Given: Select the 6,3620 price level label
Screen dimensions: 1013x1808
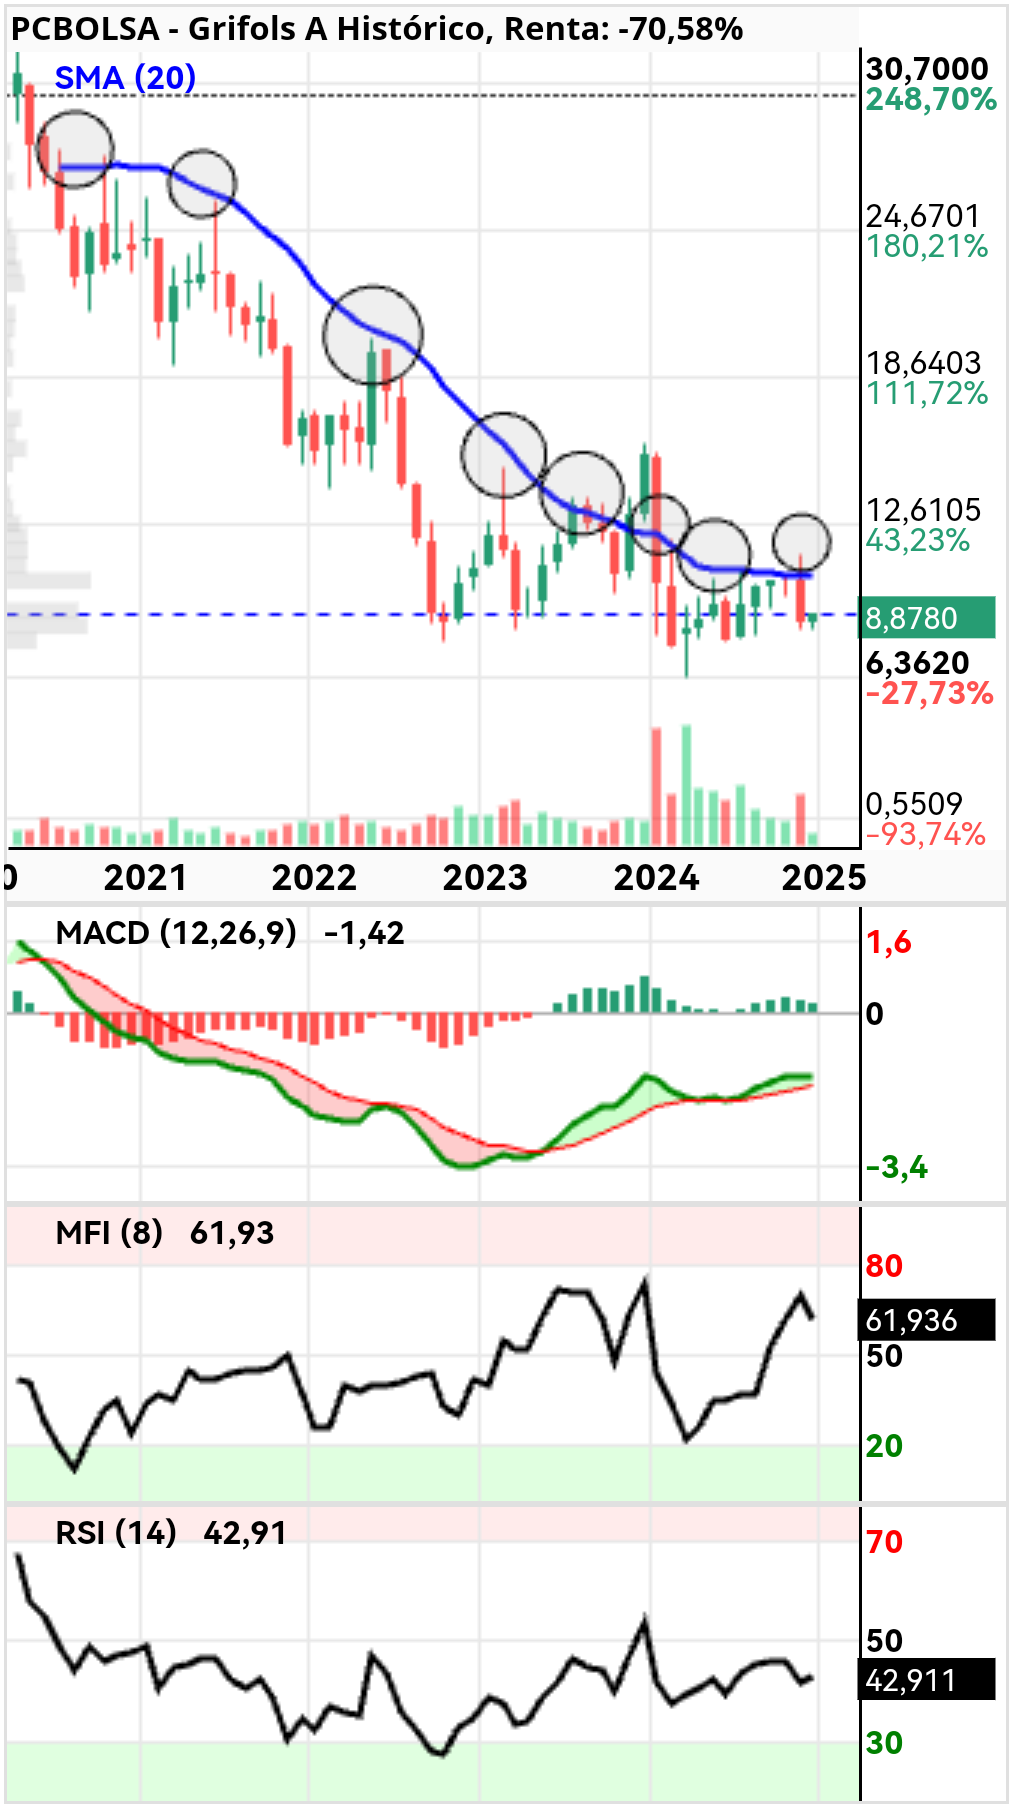Looking at the screenshot, I should tap(917, 663).
